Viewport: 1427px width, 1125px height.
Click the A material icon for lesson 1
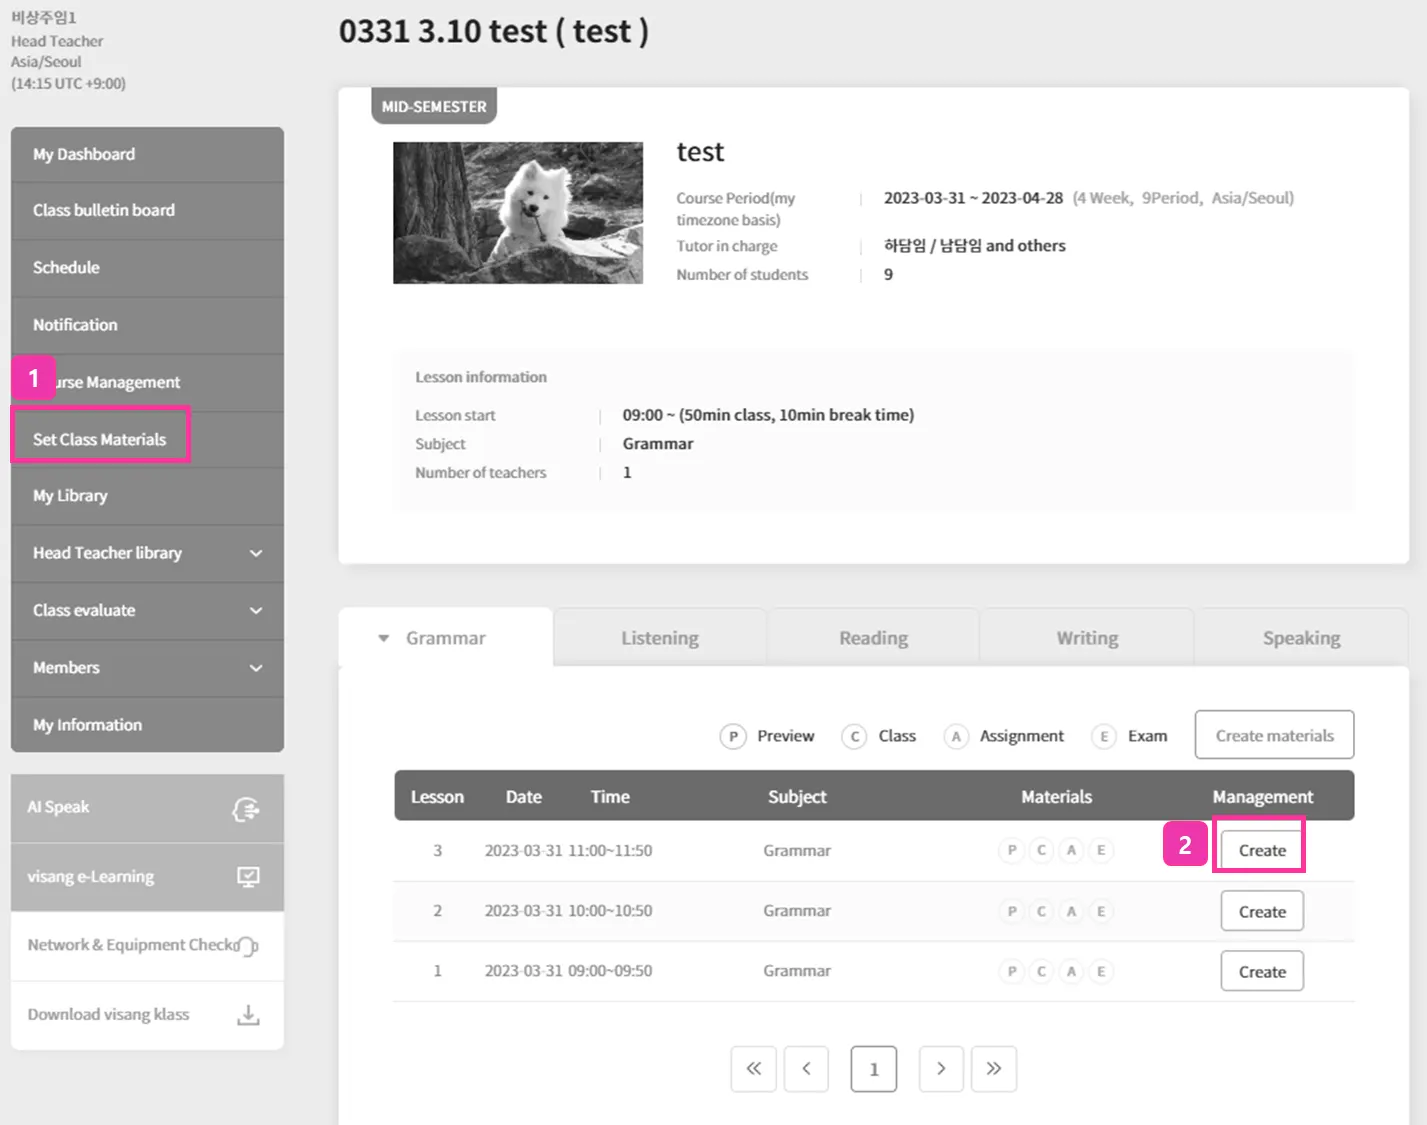pos(1071,971)
